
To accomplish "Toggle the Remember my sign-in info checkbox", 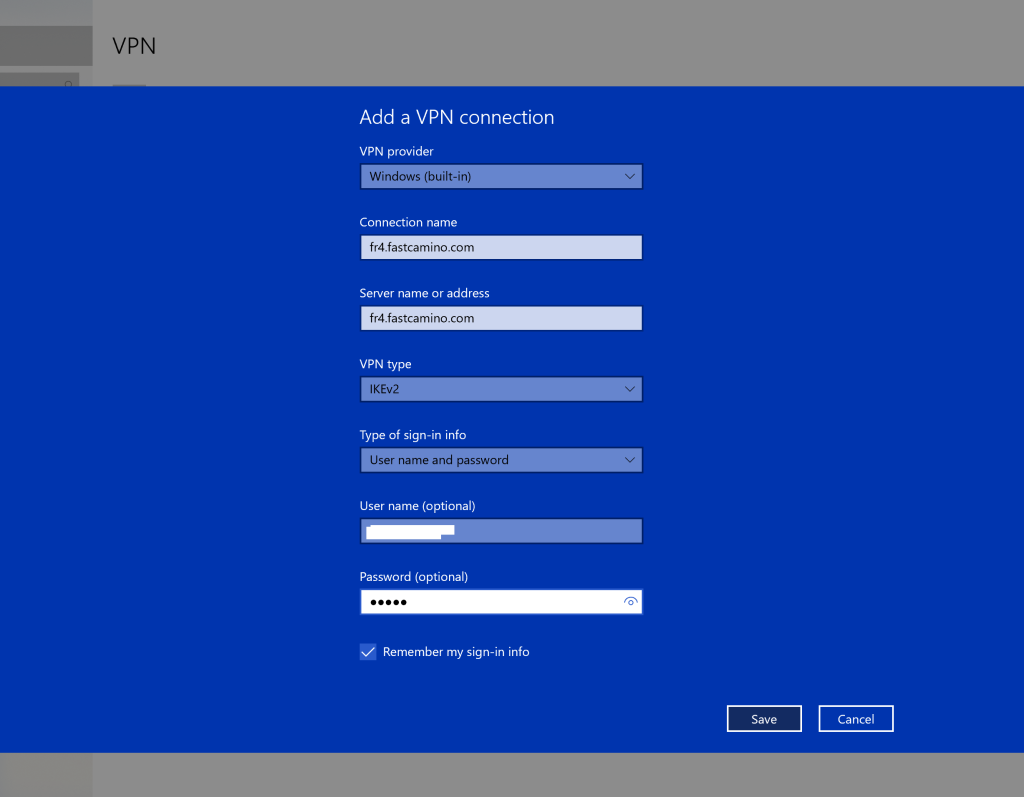I will click(368, 652).
